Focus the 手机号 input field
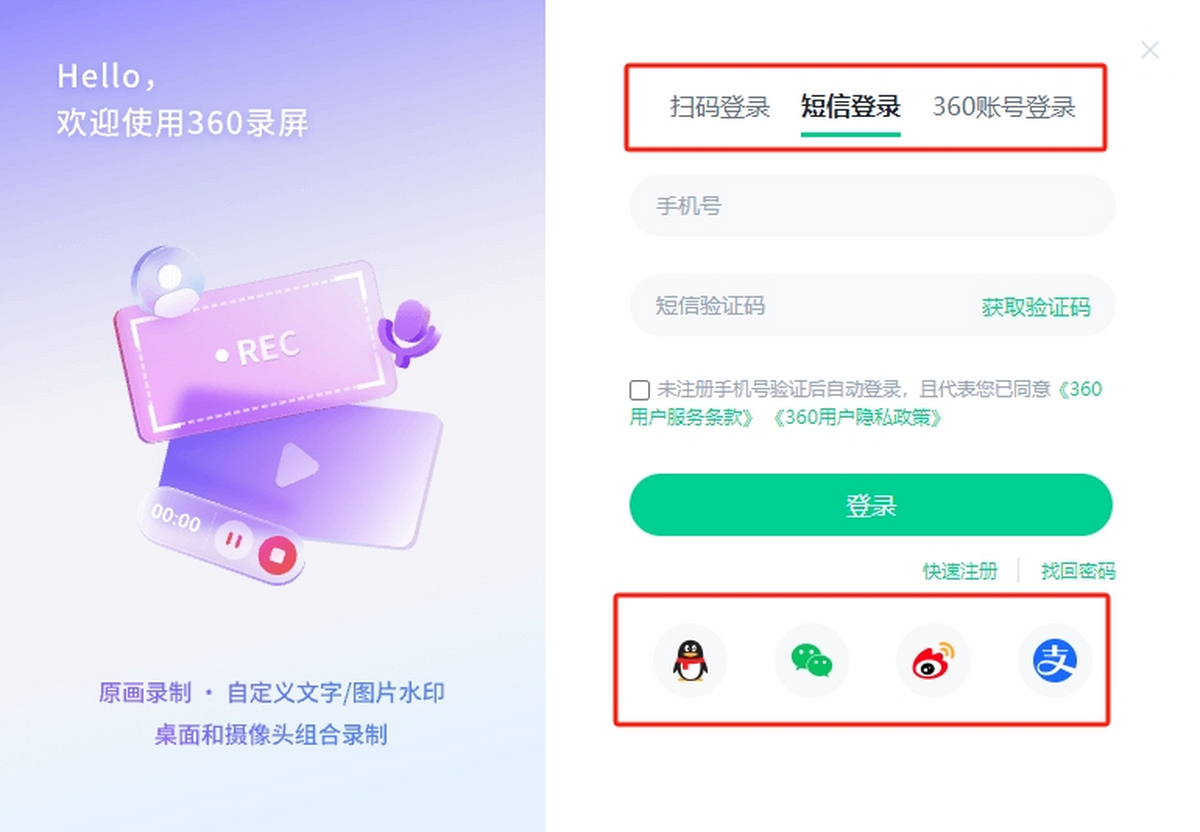1200x832 pixels. coord(872,206)
